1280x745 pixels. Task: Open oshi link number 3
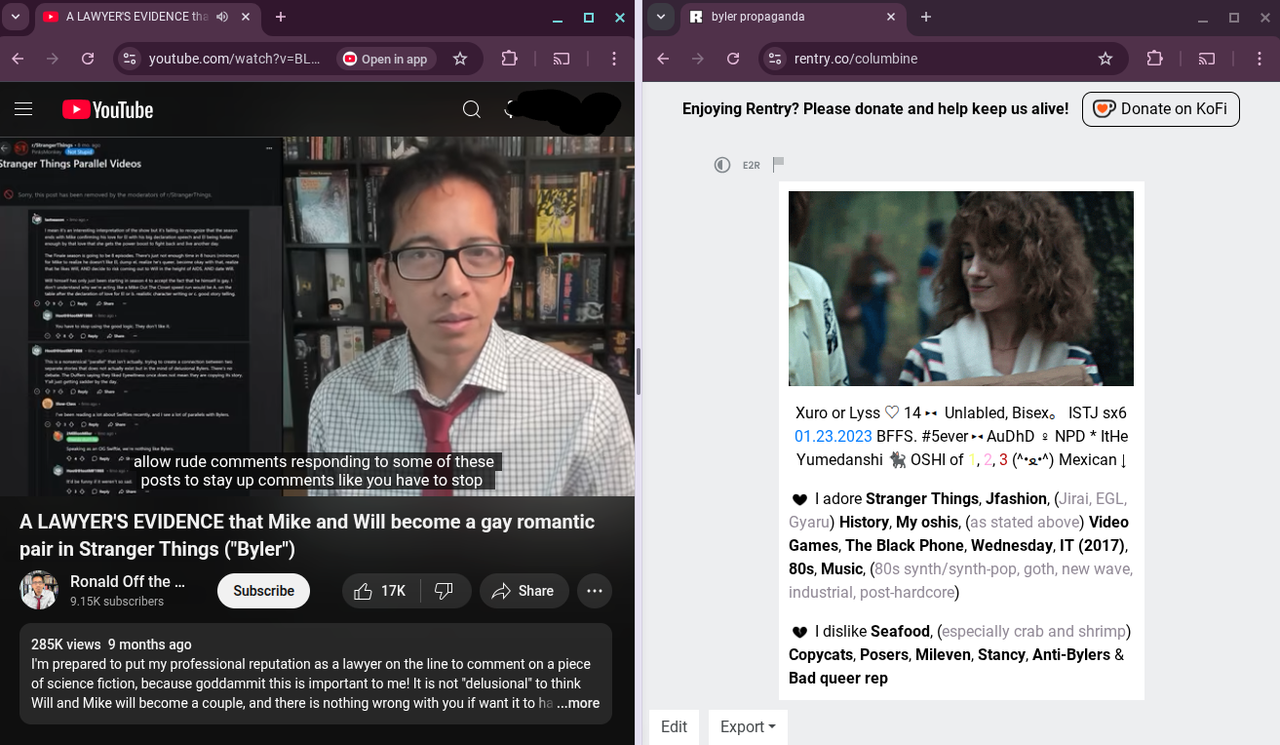1003,459
